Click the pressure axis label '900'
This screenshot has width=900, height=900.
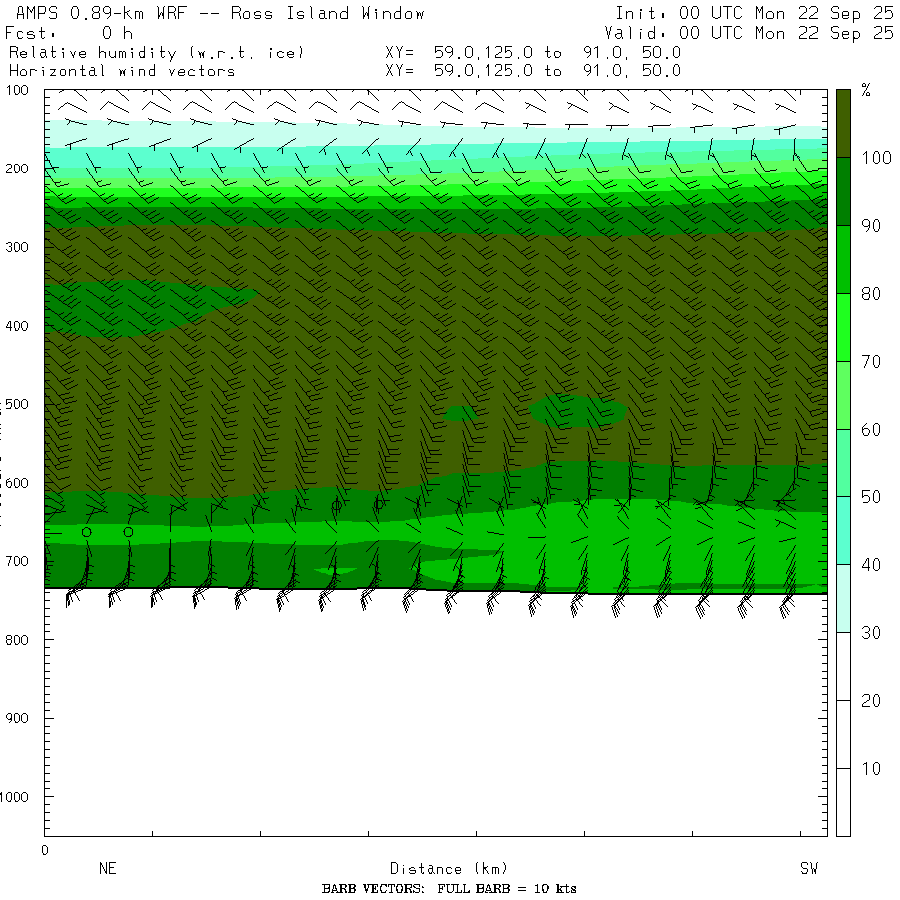coord(17,719)
